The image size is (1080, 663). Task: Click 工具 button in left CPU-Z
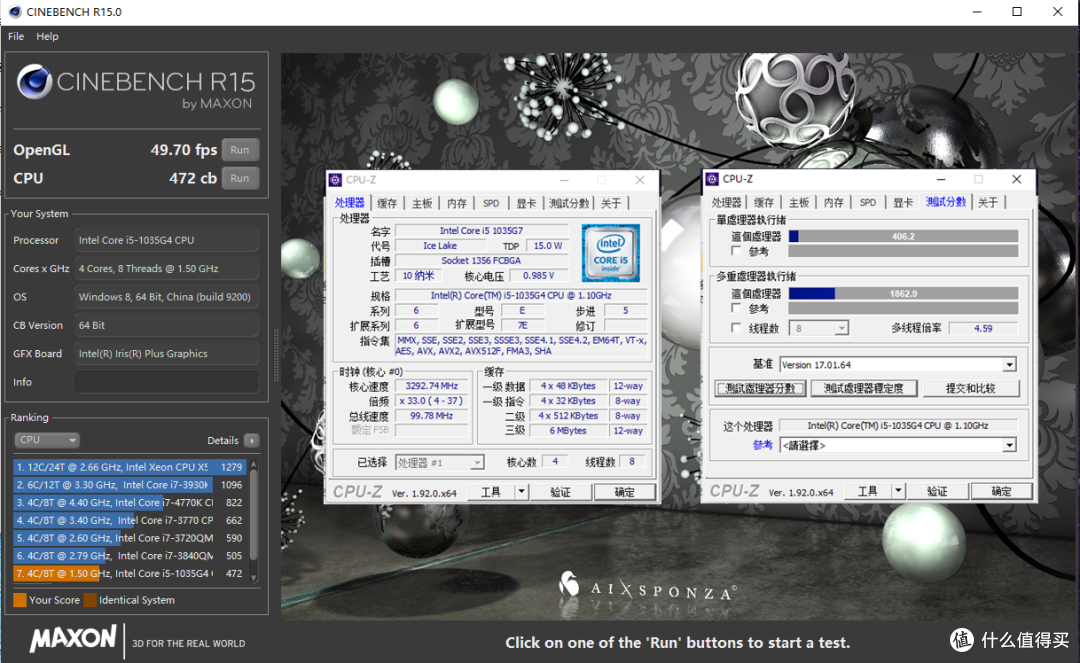point(491,492)
